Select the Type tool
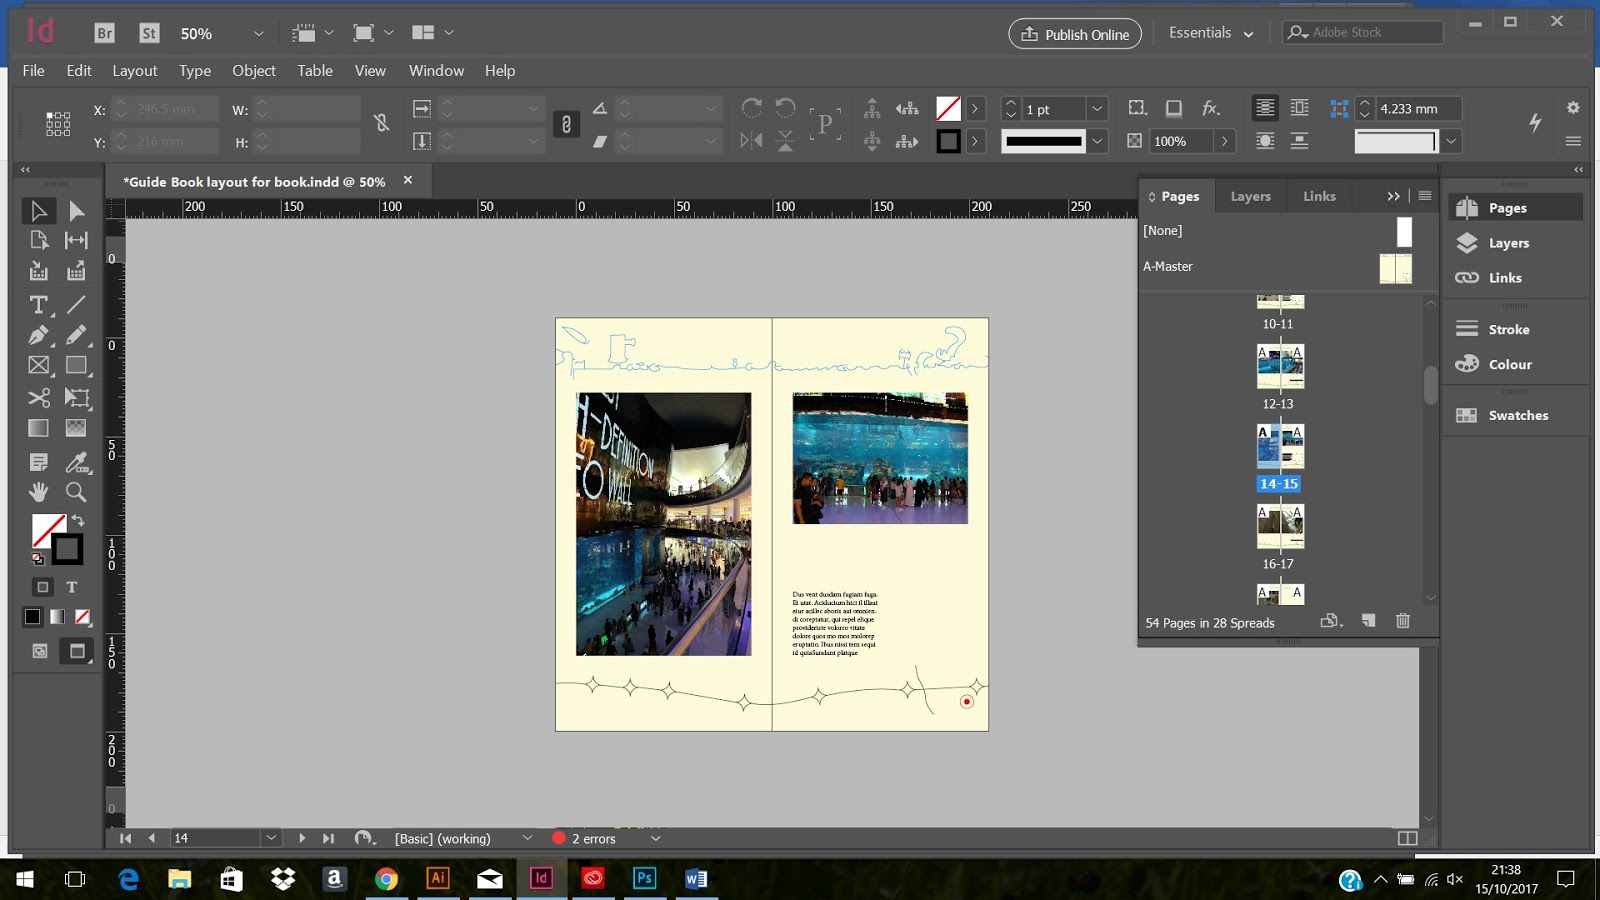1600x900 pixels. [38, 304]
